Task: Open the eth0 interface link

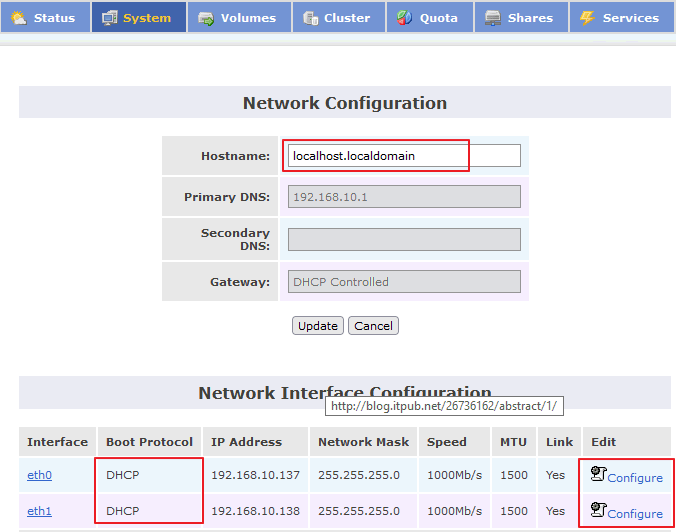Action: point(39,475)
